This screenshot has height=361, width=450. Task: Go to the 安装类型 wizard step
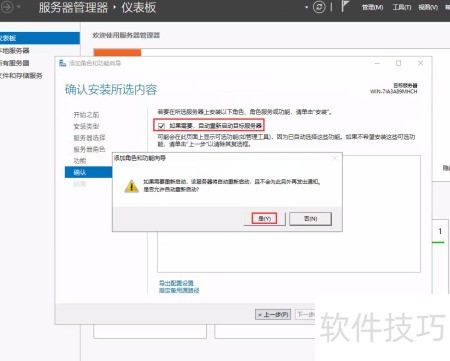coord(86,126)
